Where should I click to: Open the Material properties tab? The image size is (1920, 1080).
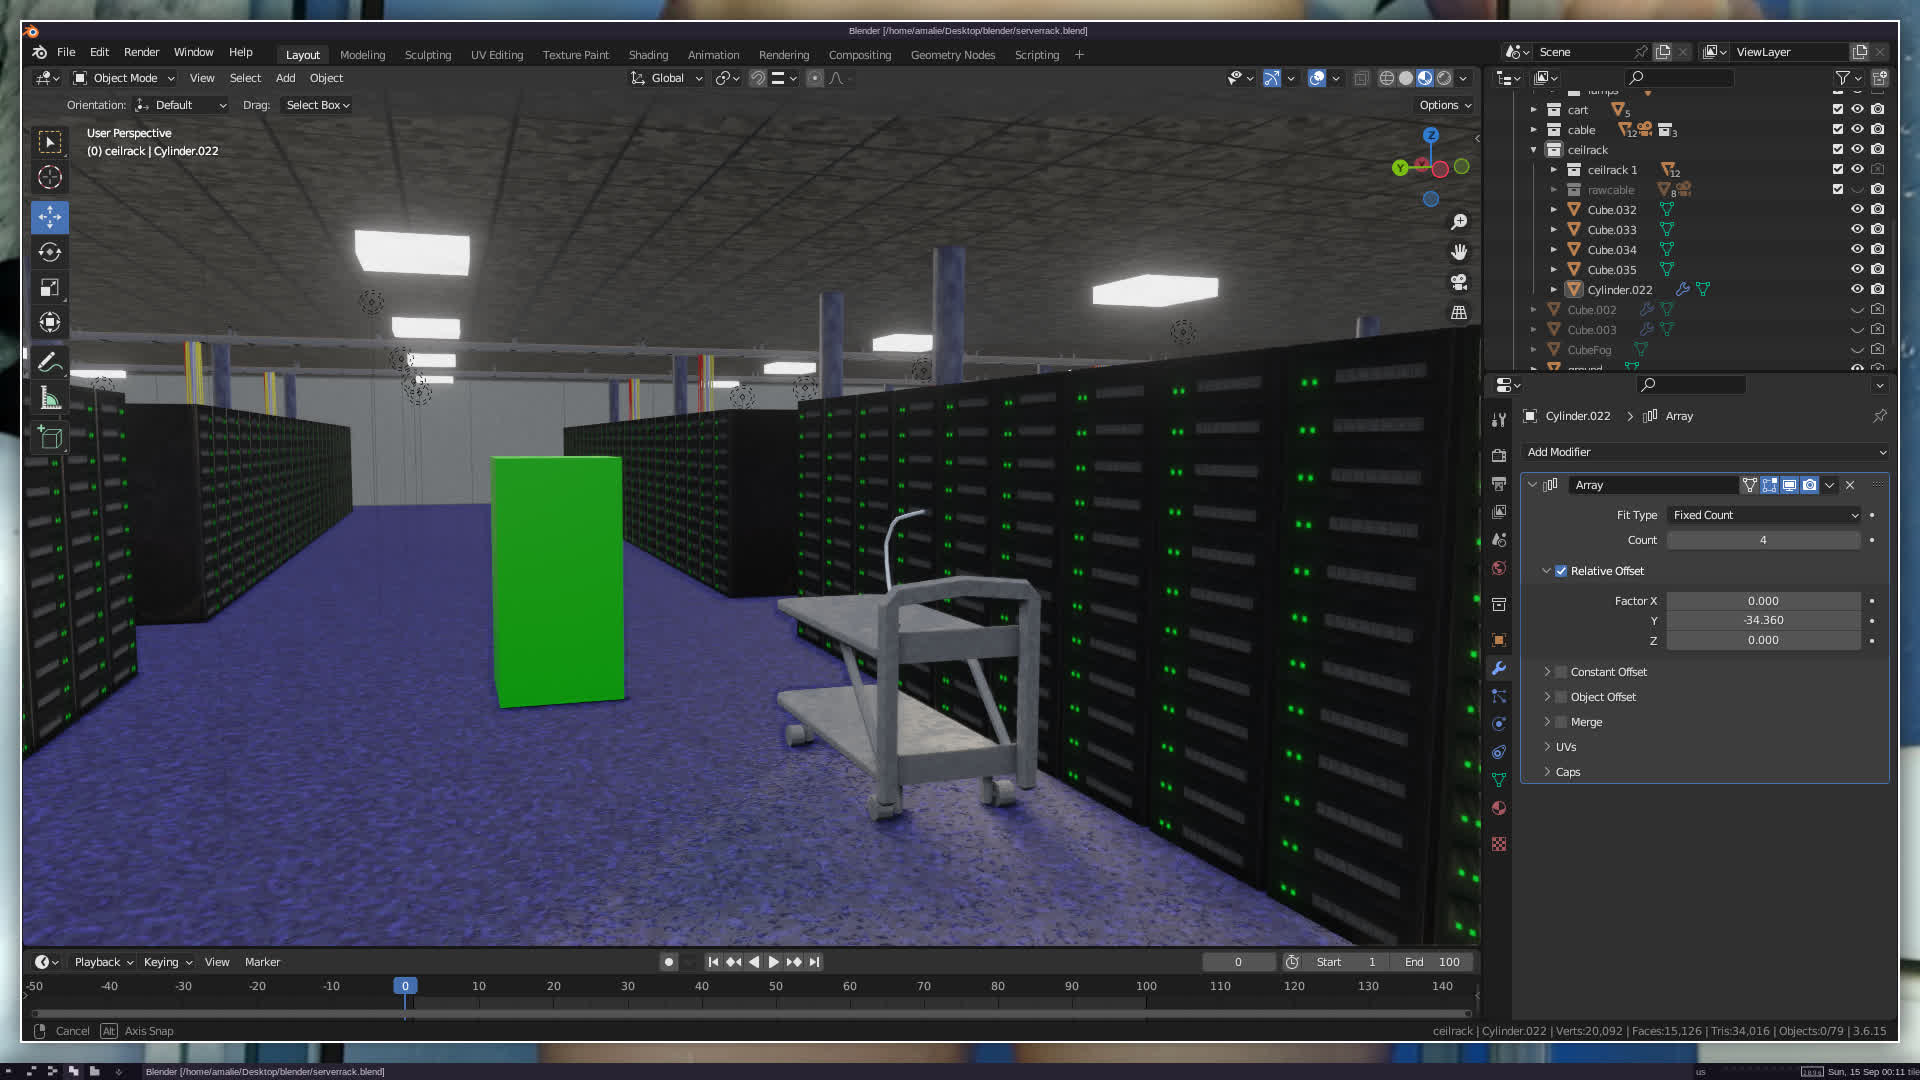(x=1498, y=808)
